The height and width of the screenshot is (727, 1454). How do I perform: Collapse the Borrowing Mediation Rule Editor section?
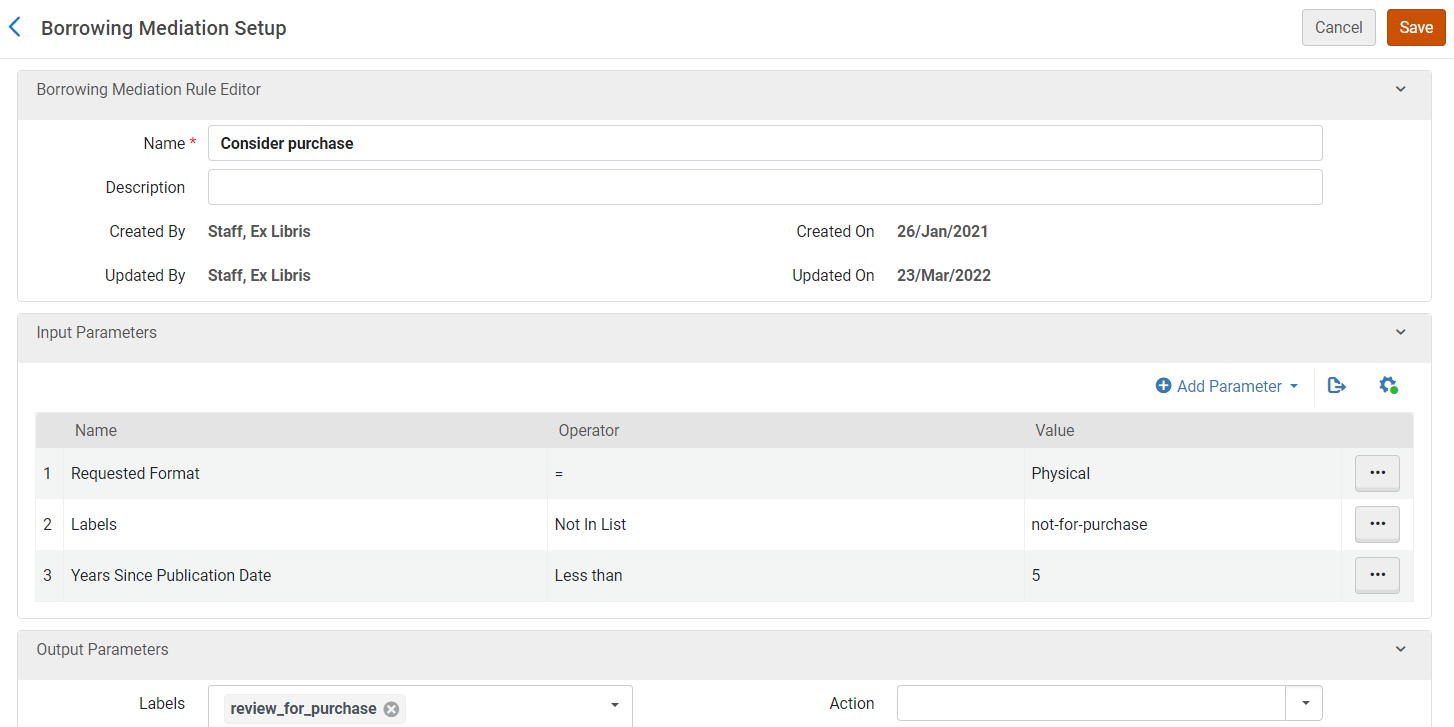coord(1400,89)
